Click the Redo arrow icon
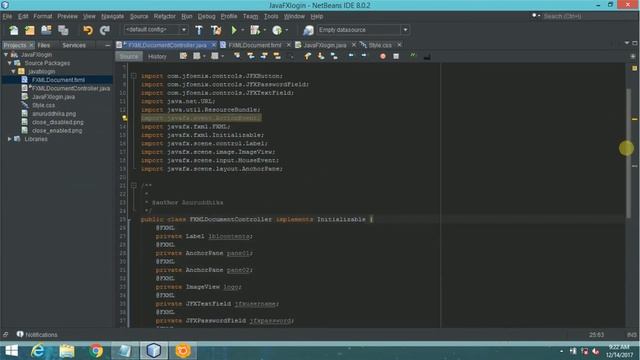This screenshot has height=360, width=640. point(105,30)
